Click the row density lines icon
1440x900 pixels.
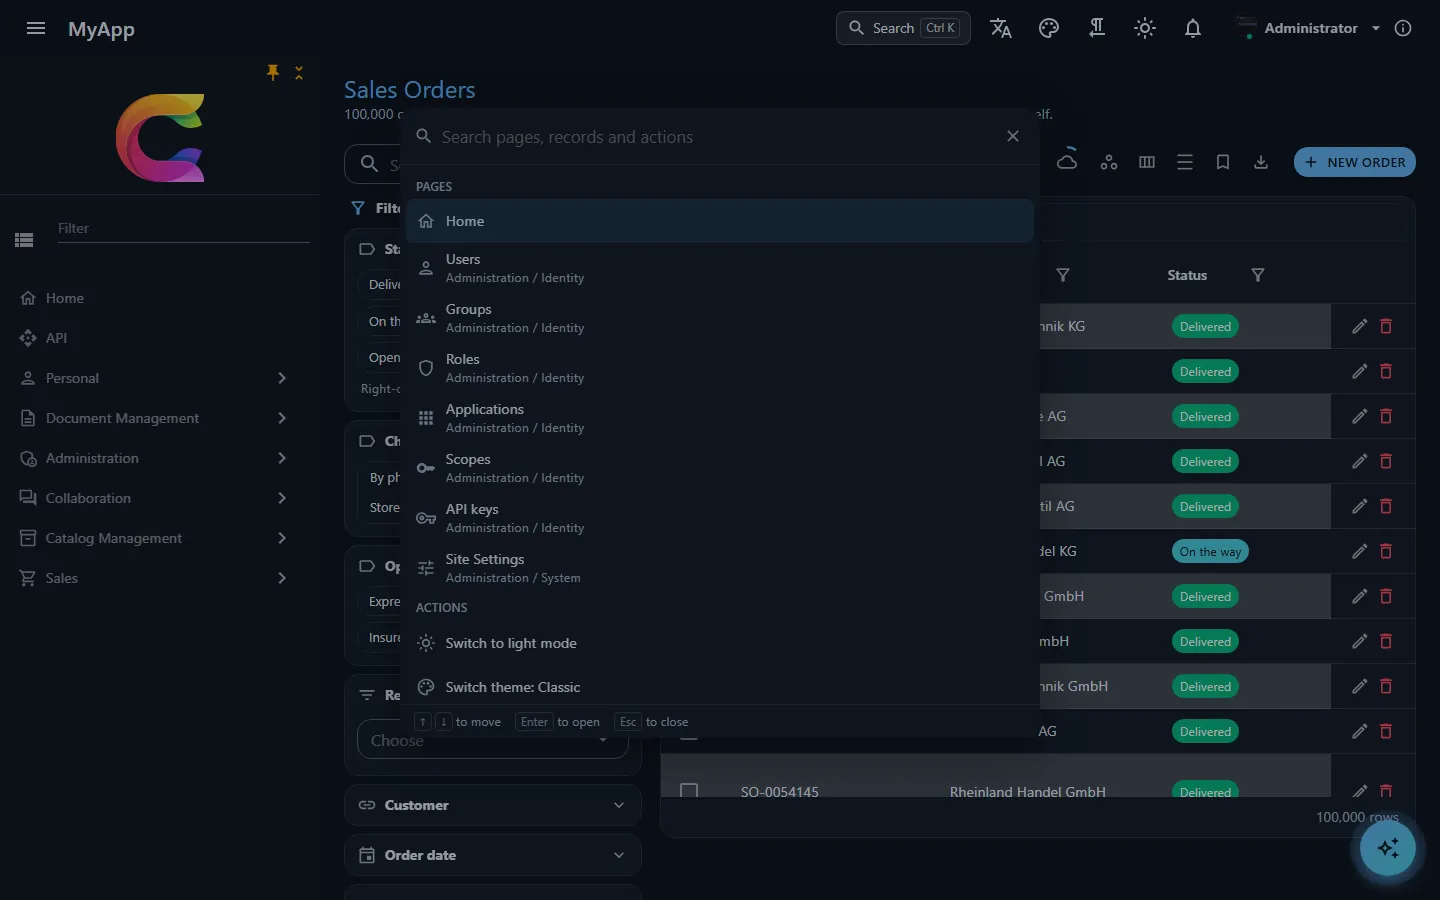point(1185,162)
